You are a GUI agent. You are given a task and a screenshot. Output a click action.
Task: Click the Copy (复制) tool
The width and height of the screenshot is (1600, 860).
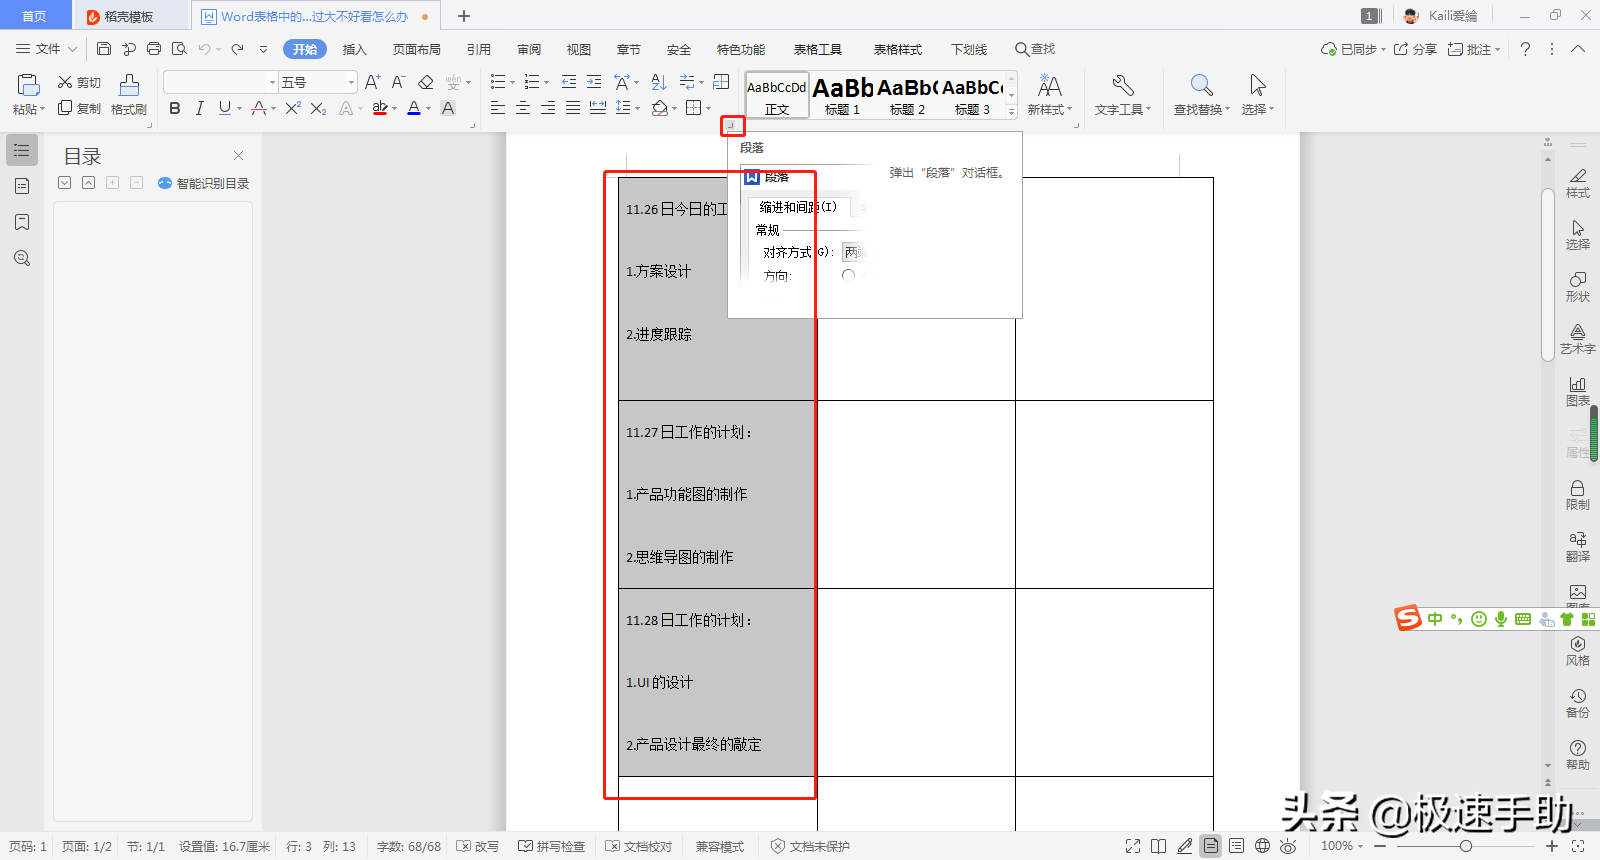[79, 108]
